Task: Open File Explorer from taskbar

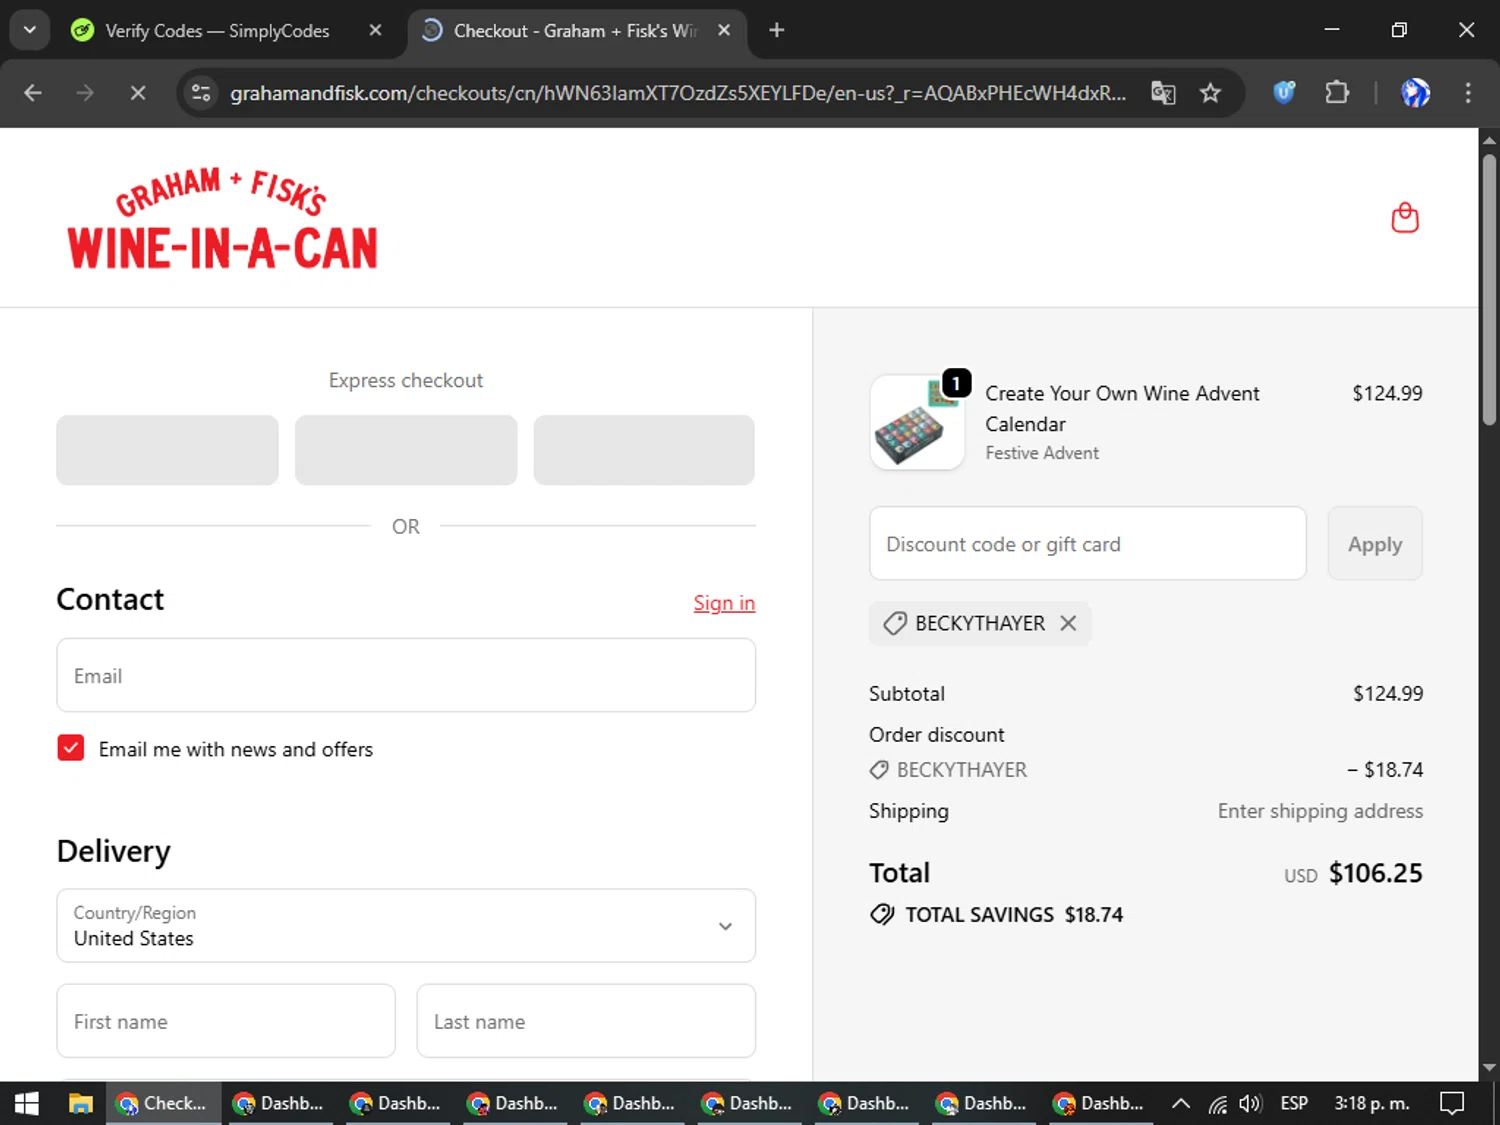Action: click(80, 1103)
